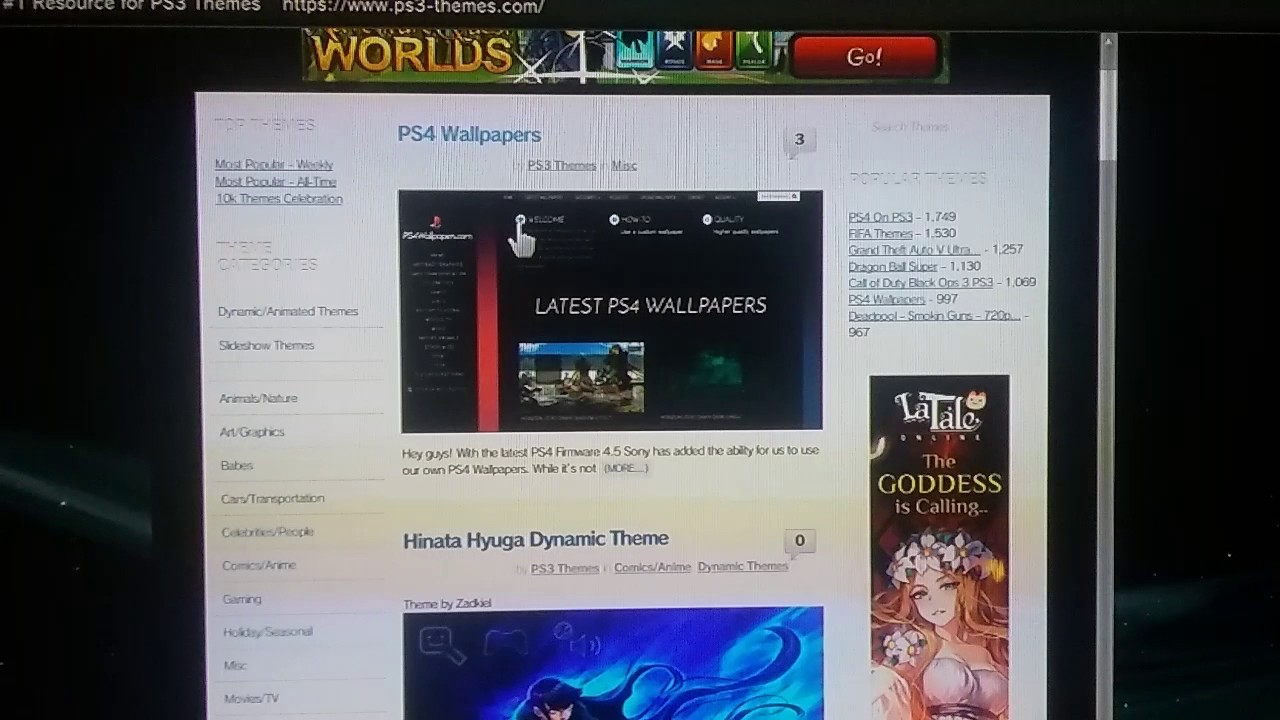The width and height of the screenshot is (1280, 720).
Task: Click the scrollbar up arrow
Action: coord(1107,42)
